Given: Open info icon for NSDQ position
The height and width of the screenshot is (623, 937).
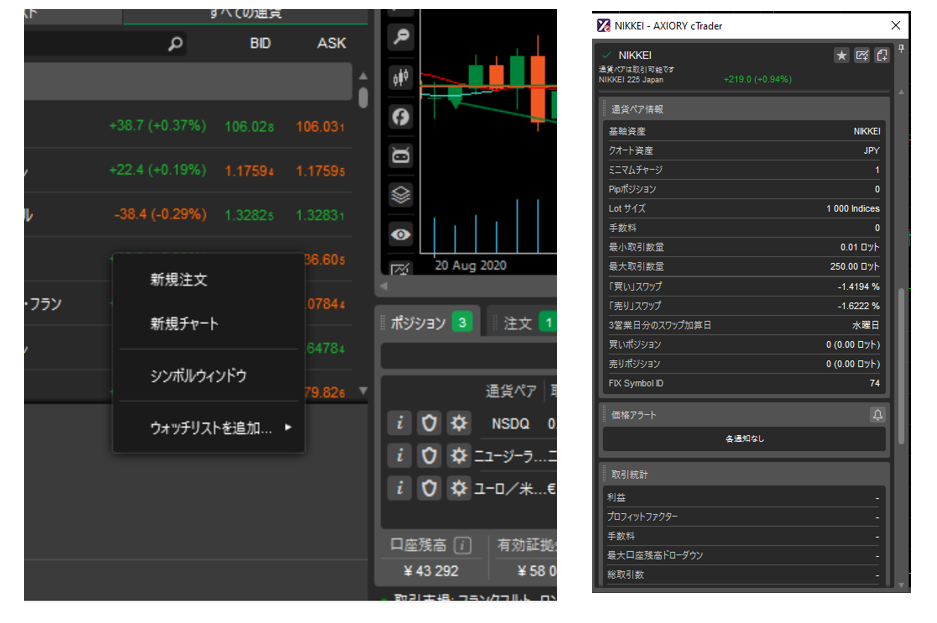Looking at the screenshot, I should click(400, 423).
